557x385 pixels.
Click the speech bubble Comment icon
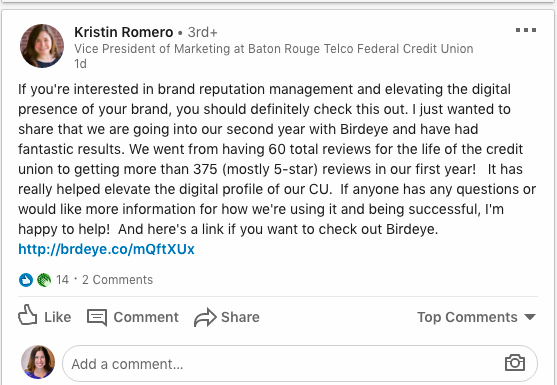[97, 317]
